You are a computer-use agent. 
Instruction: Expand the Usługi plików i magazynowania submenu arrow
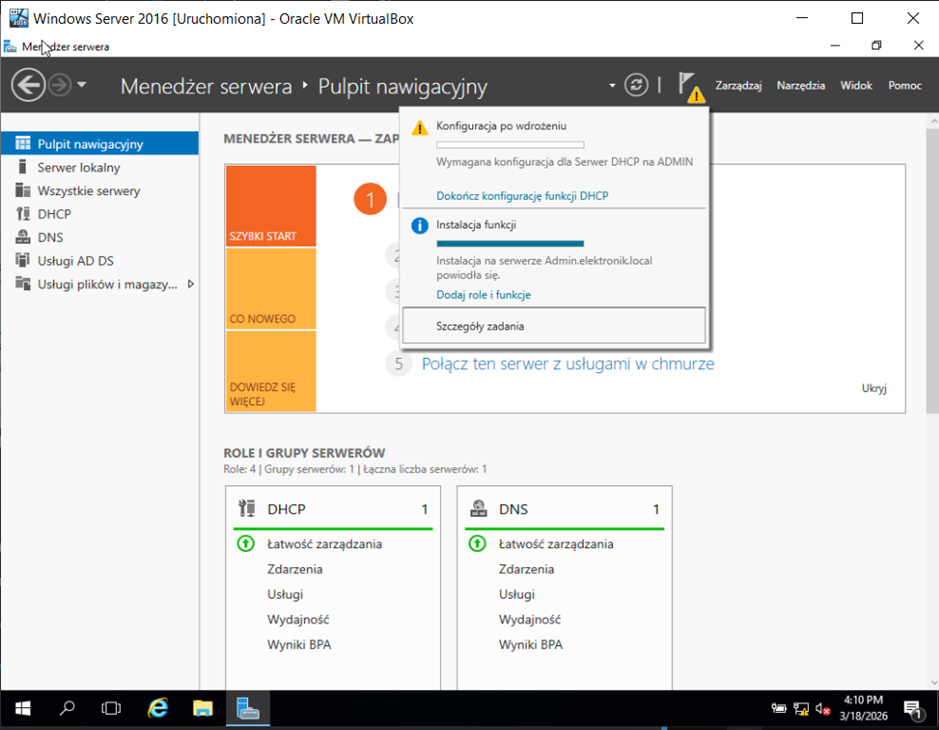click(190, 284)
